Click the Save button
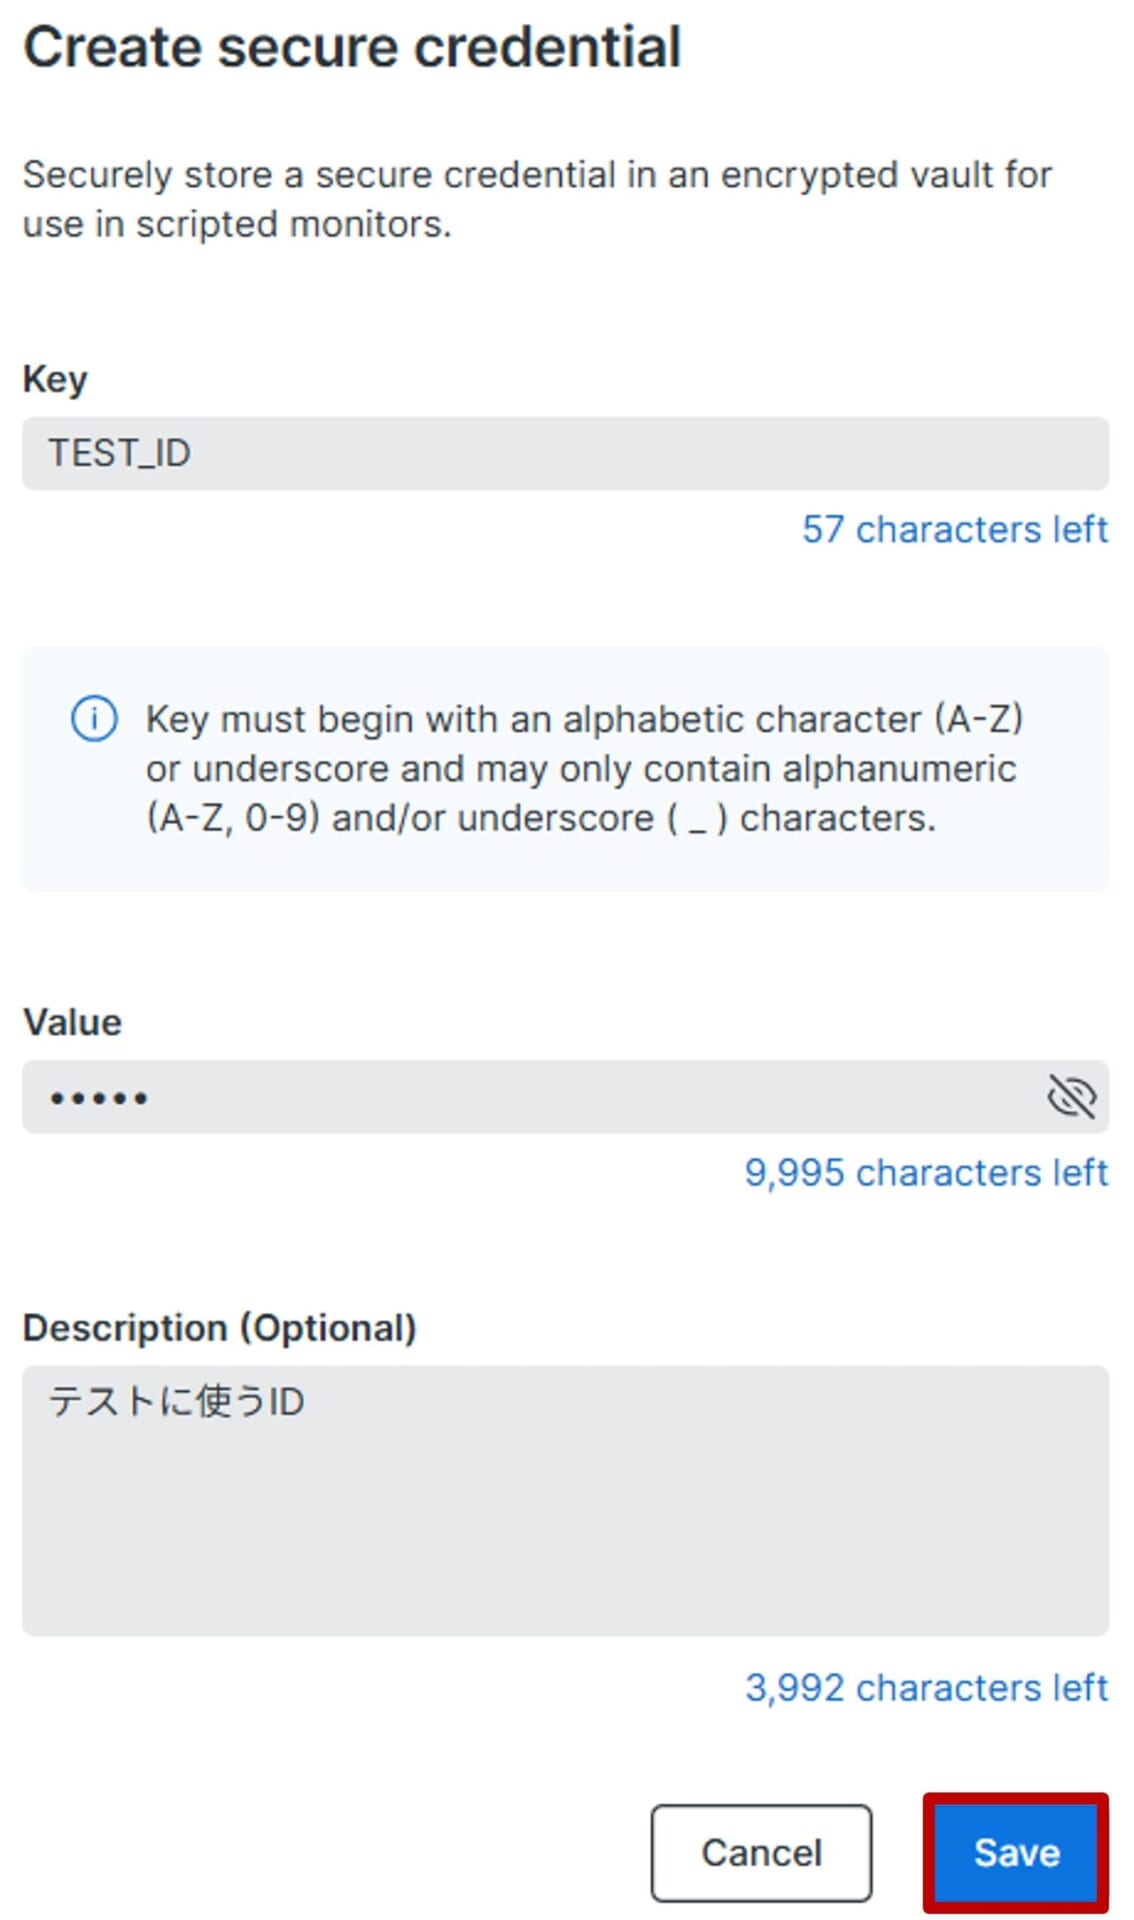 point(1015,1852)
